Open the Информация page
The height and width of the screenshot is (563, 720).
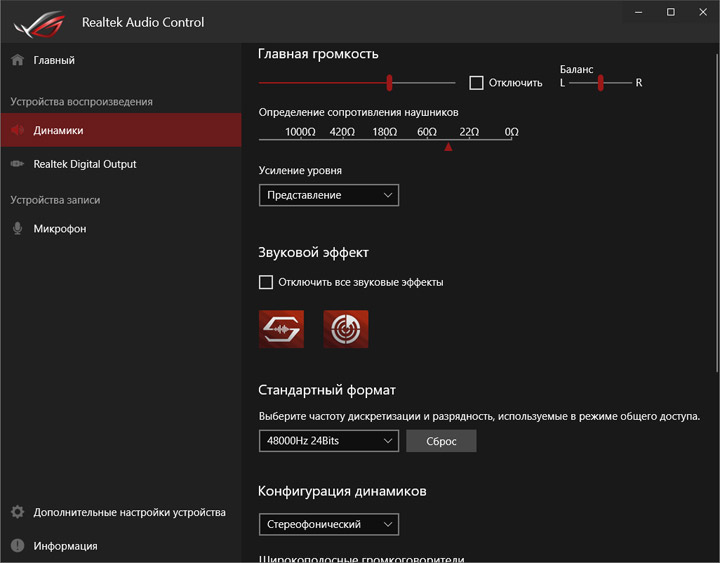coord(121,546)
